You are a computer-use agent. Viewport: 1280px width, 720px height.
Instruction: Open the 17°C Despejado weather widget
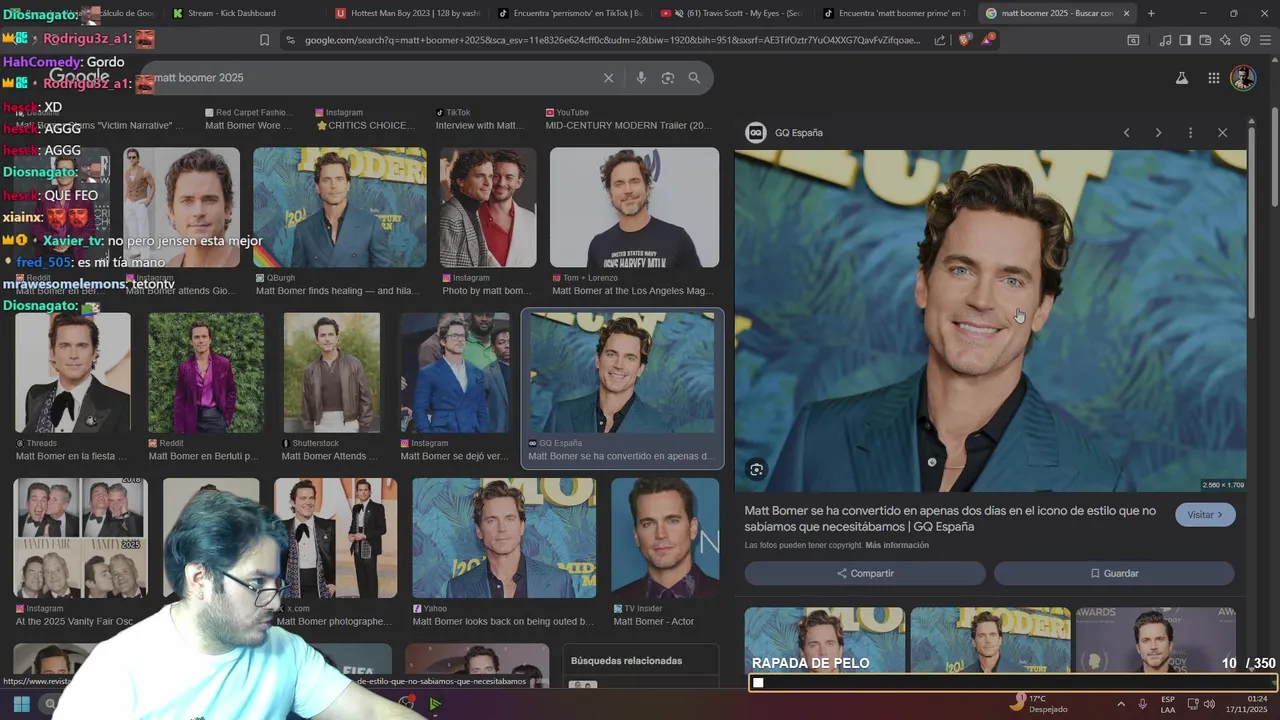tap(1037, 703)
